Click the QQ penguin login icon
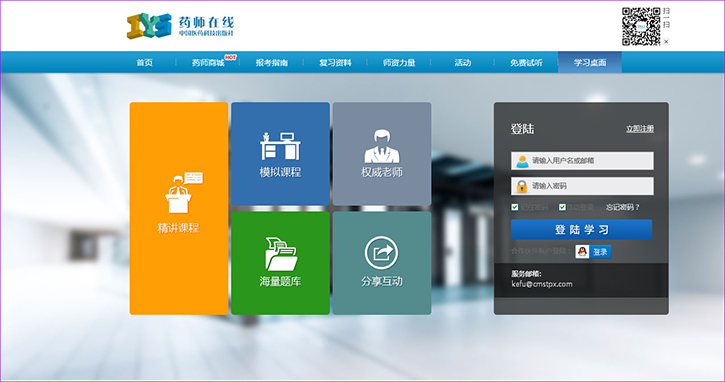Screen dimensions: 725x382 point(582,252)
